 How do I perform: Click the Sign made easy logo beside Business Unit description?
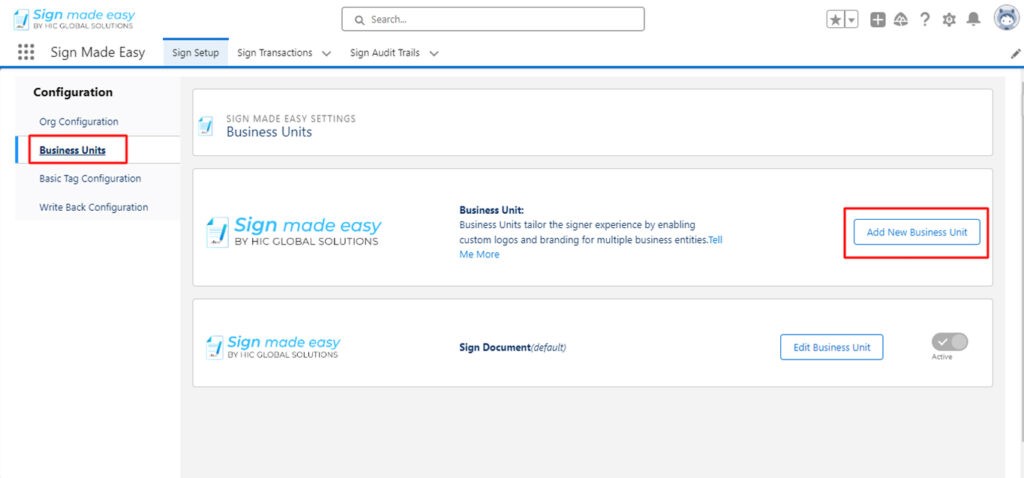[294, 232]
